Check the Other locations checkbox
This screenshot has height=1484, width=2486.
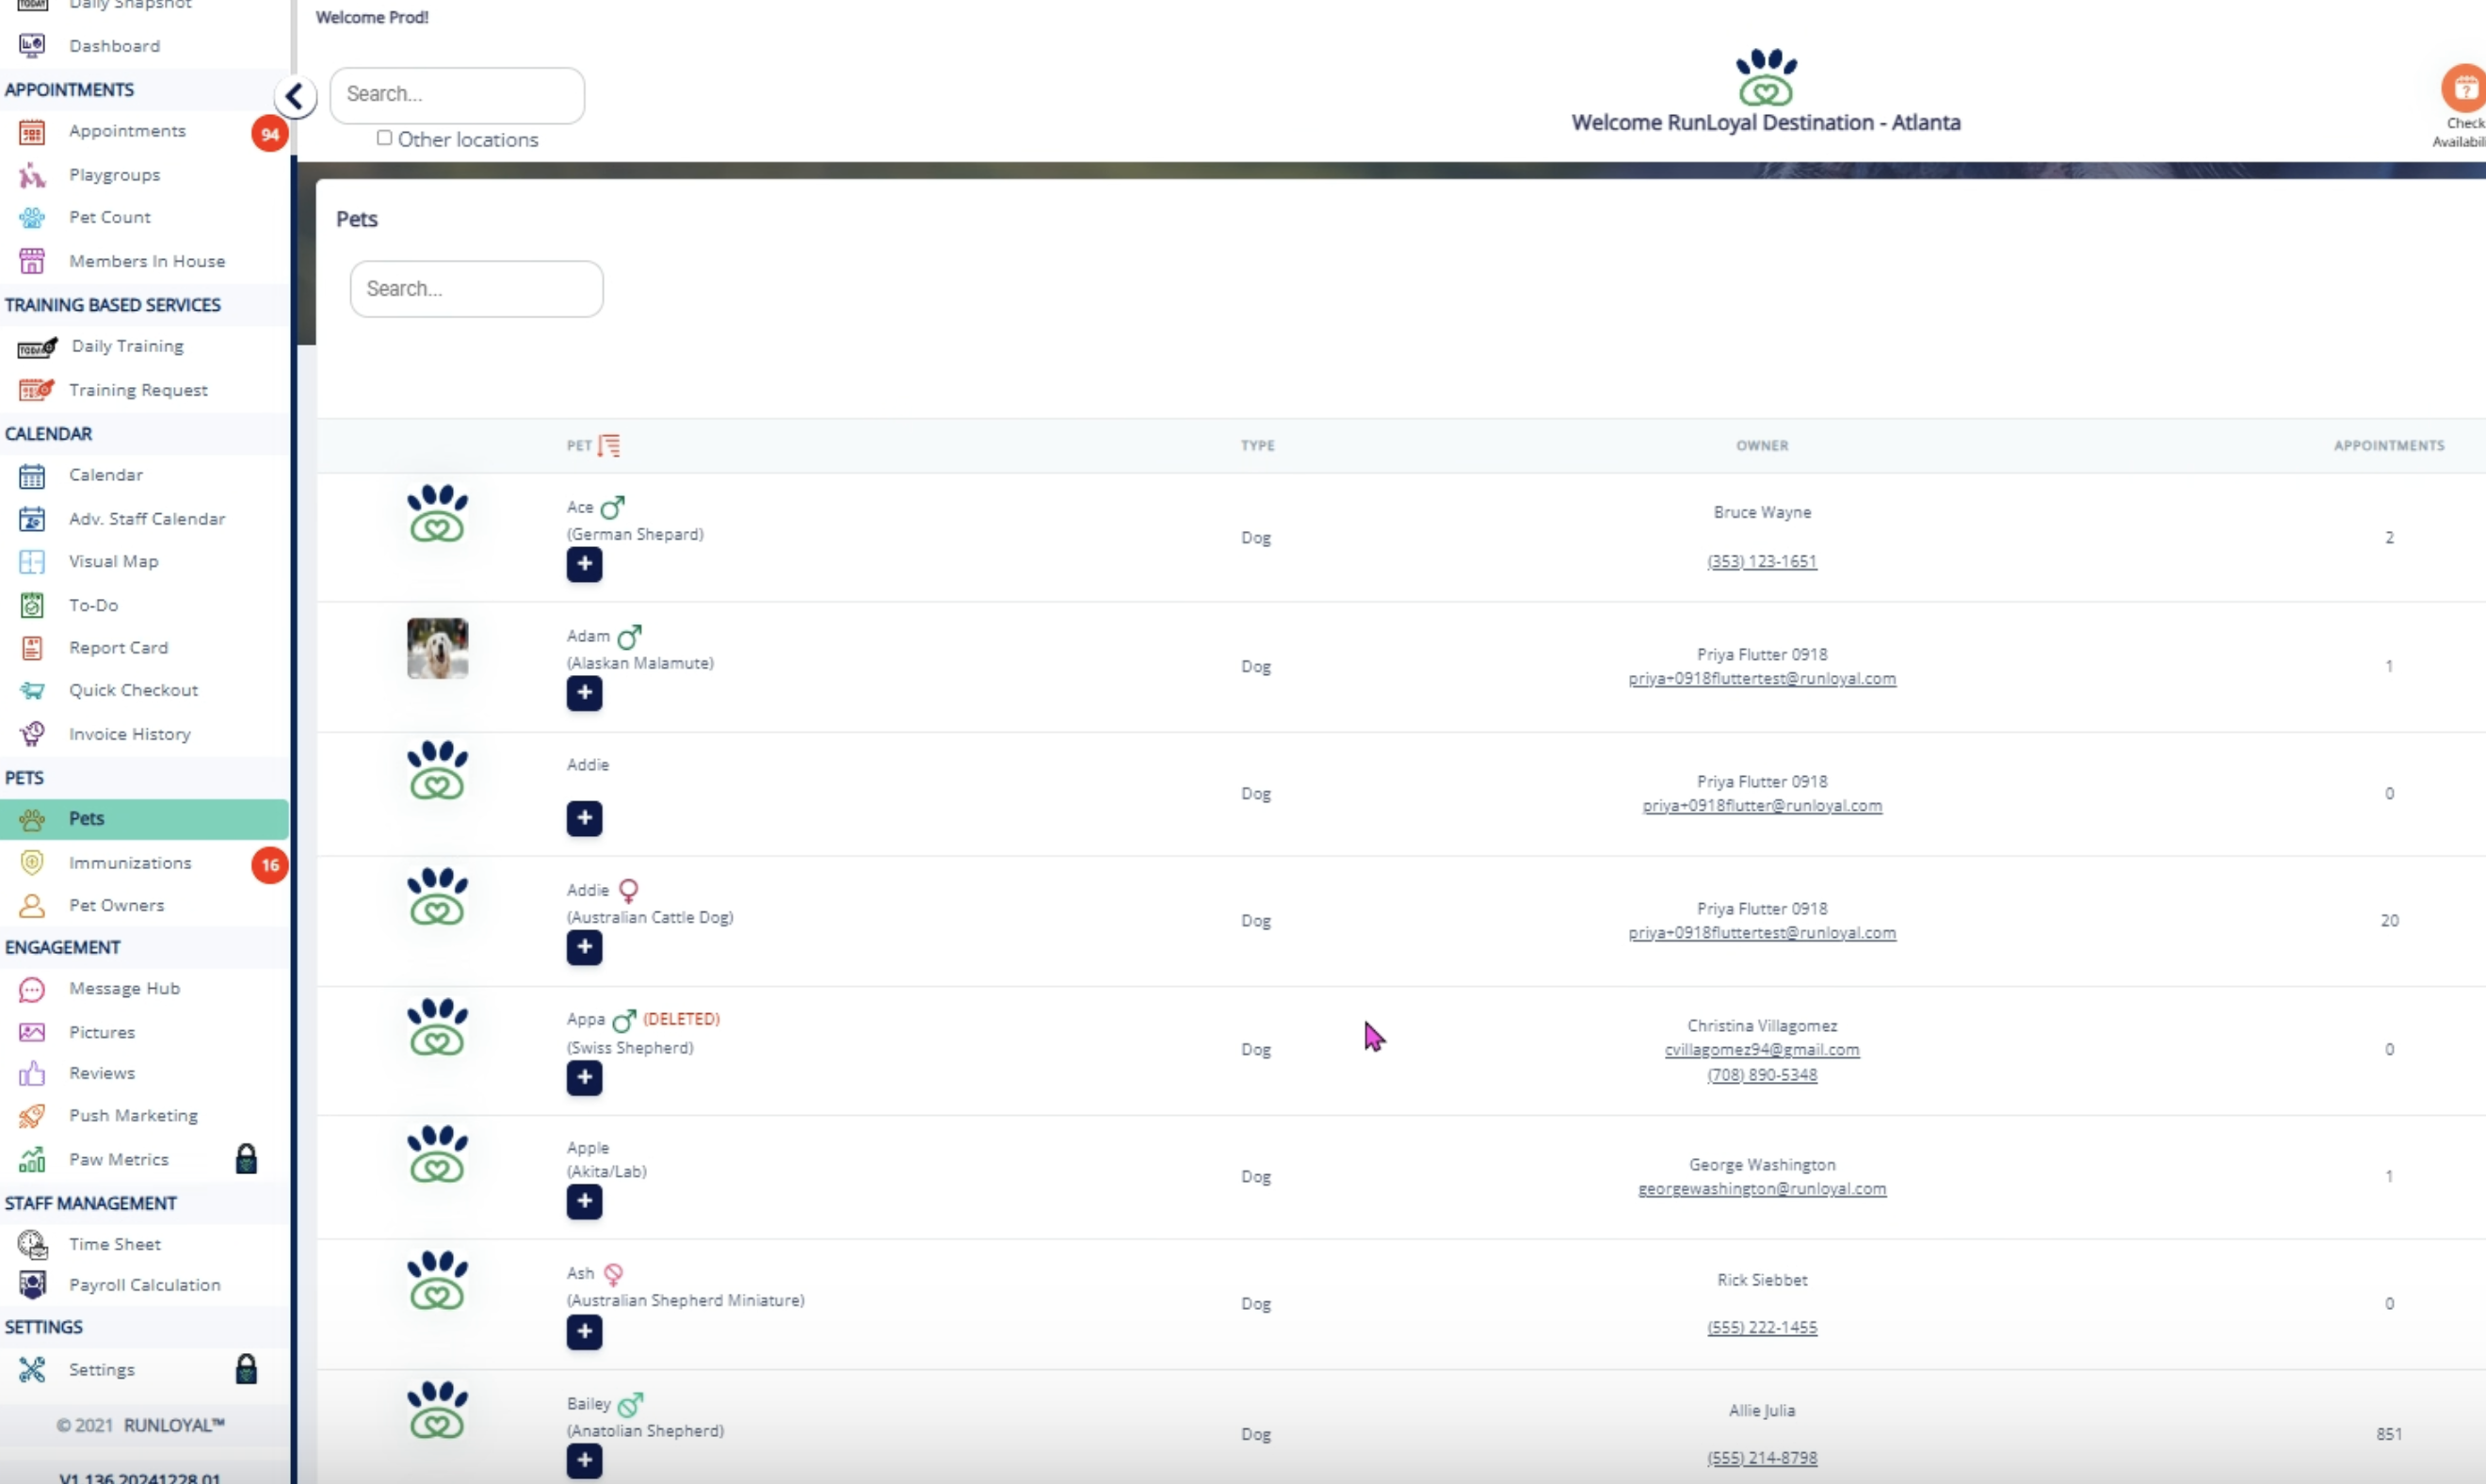pyautogui.click(x=384, y=138)
